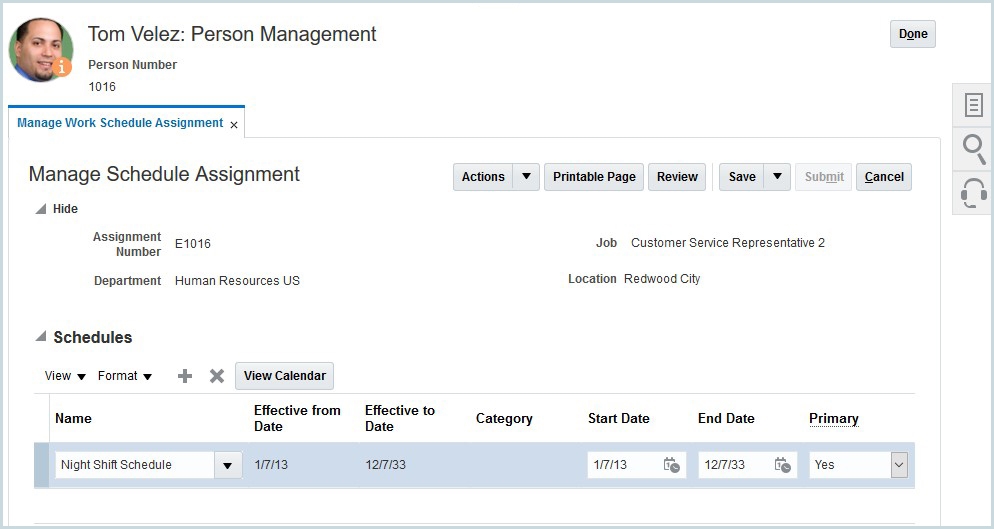
Task: Collapse the Schedules section
Action: pyautogui.click(x=40, y=337)
